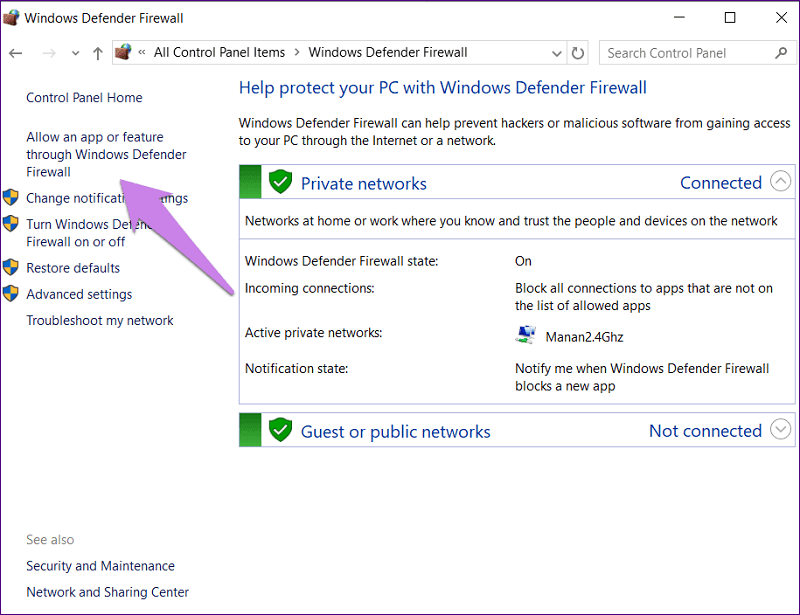
Task: Open Network and Sharing Center
Action: pyautogui.click(x=107, y=592)
